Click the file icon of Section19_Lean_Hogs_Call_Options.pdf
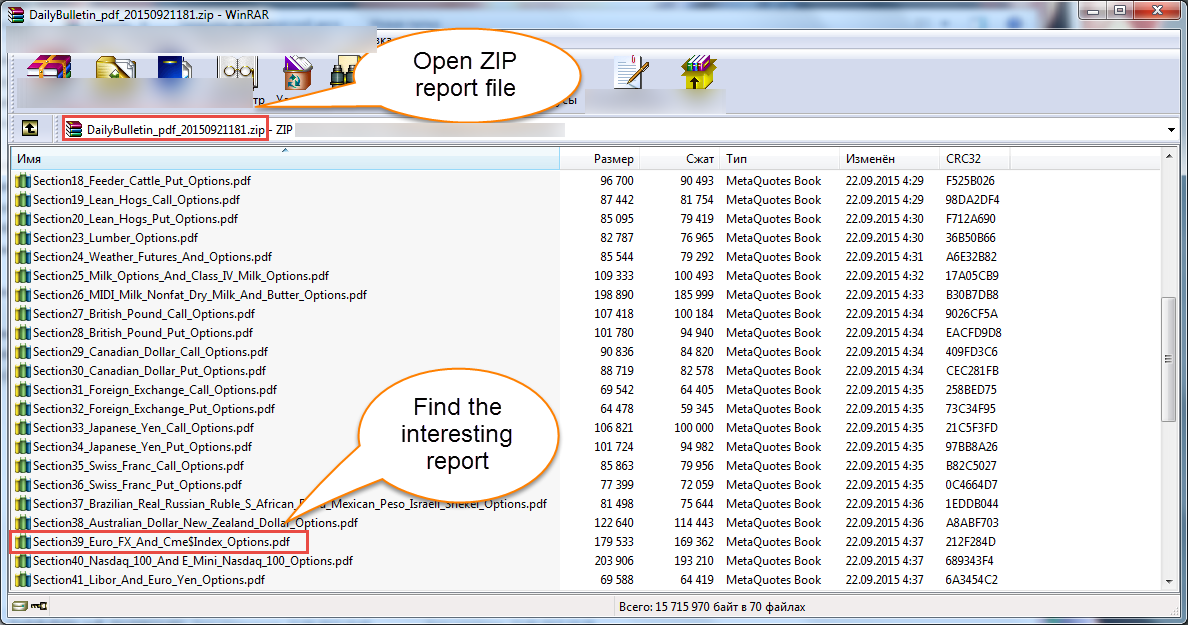Image resolution: width=1188 pixels, height=625 pixels. coord(23,199)
